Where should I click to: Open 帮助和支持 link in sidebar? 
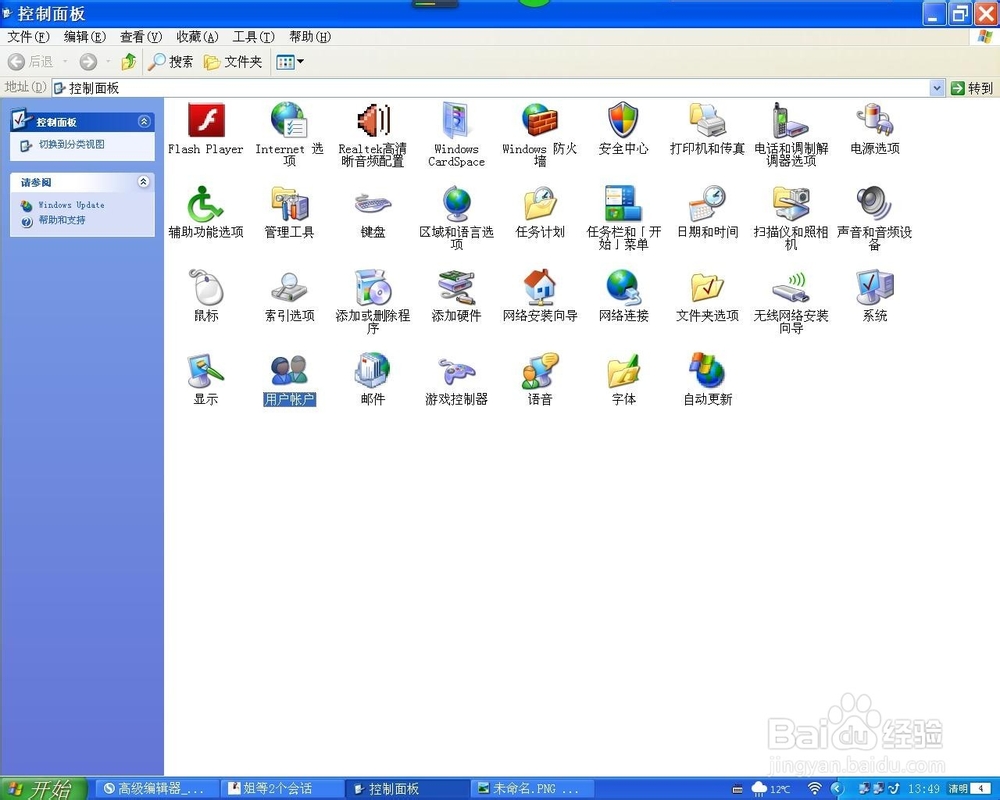pyautogui.click(x=62, y=220)
